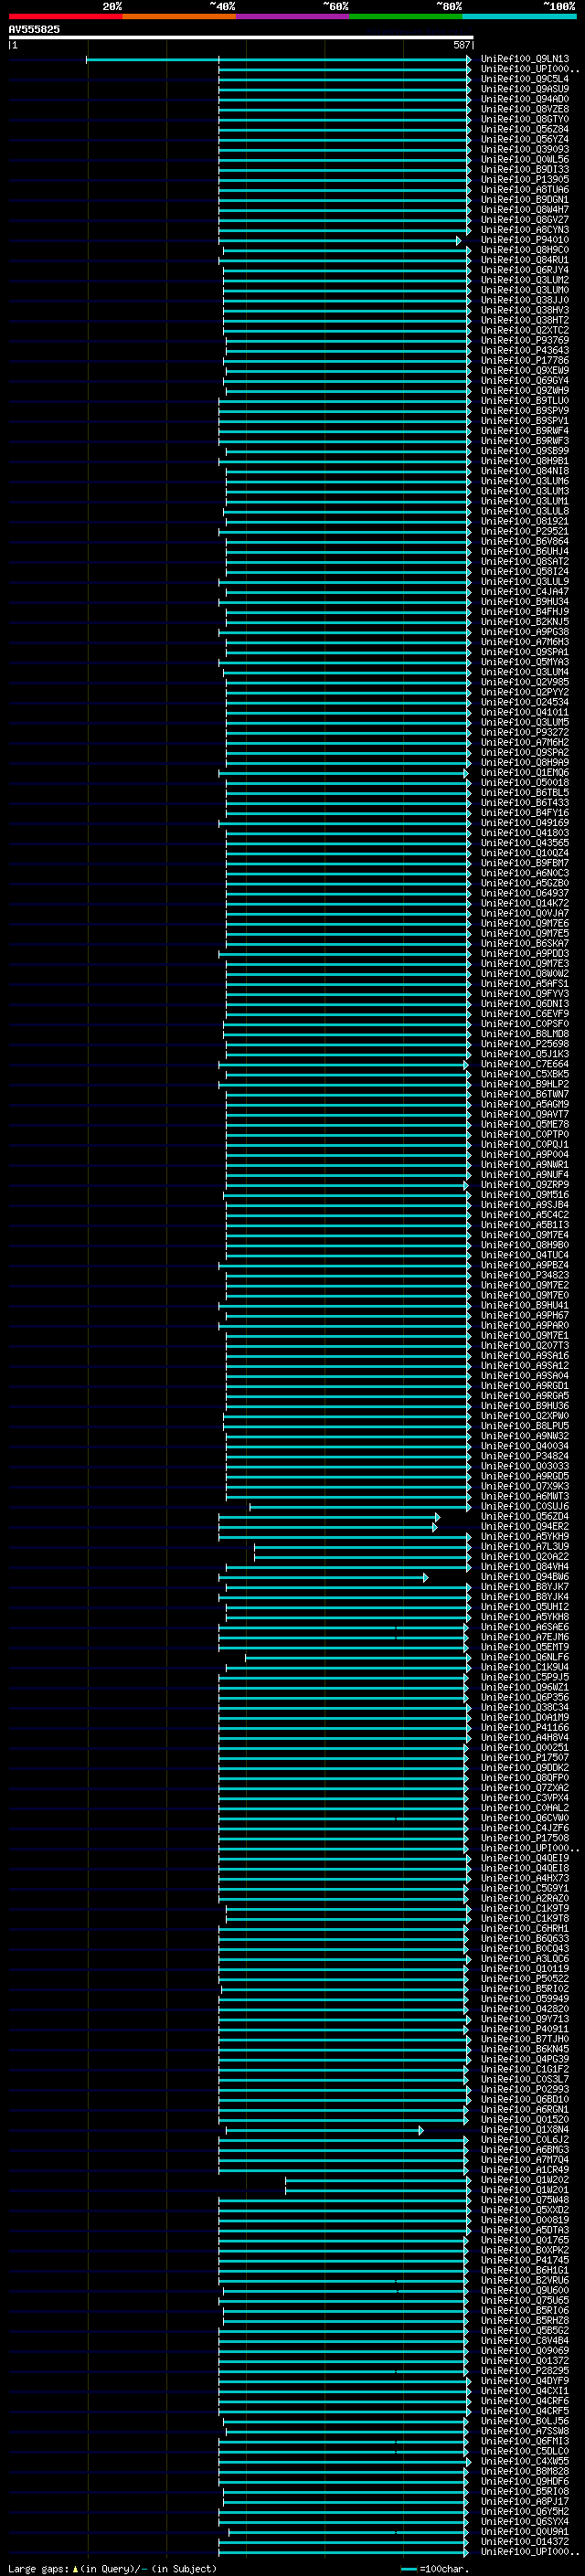
Task: Select hit UniRef100_P17507
Action: [525, 1757]
